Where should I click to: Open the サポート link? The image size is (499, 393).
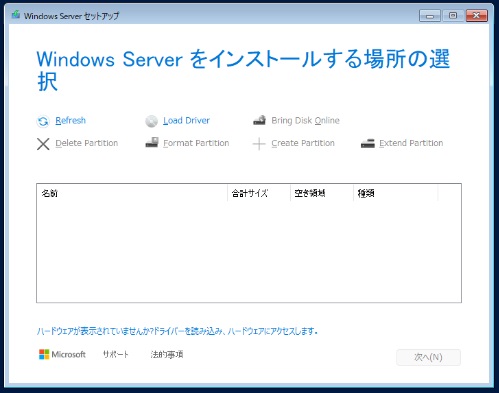point(116,354)
